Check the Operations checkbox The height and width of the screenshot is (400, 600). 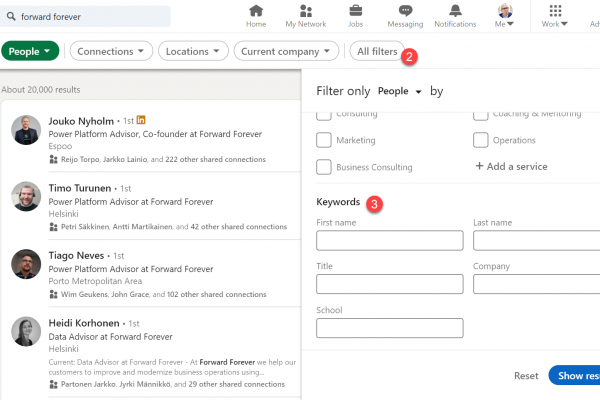coord(481,140)
